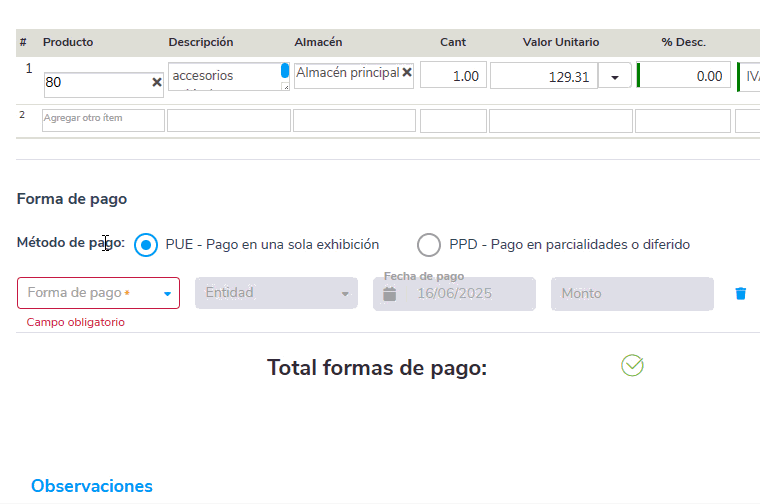Screen dimensions: 760x504
Task: Clear the product 80 with the X icon
Action: coord(156,83)
